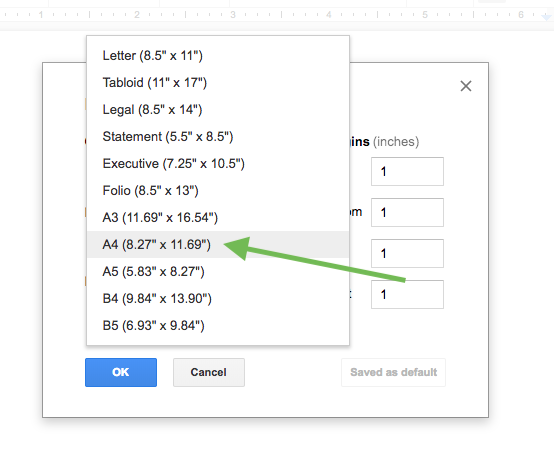This screenshot has width=554, height=455.
Task: Edit the bottom margin input field
Action: pos(407,212)
